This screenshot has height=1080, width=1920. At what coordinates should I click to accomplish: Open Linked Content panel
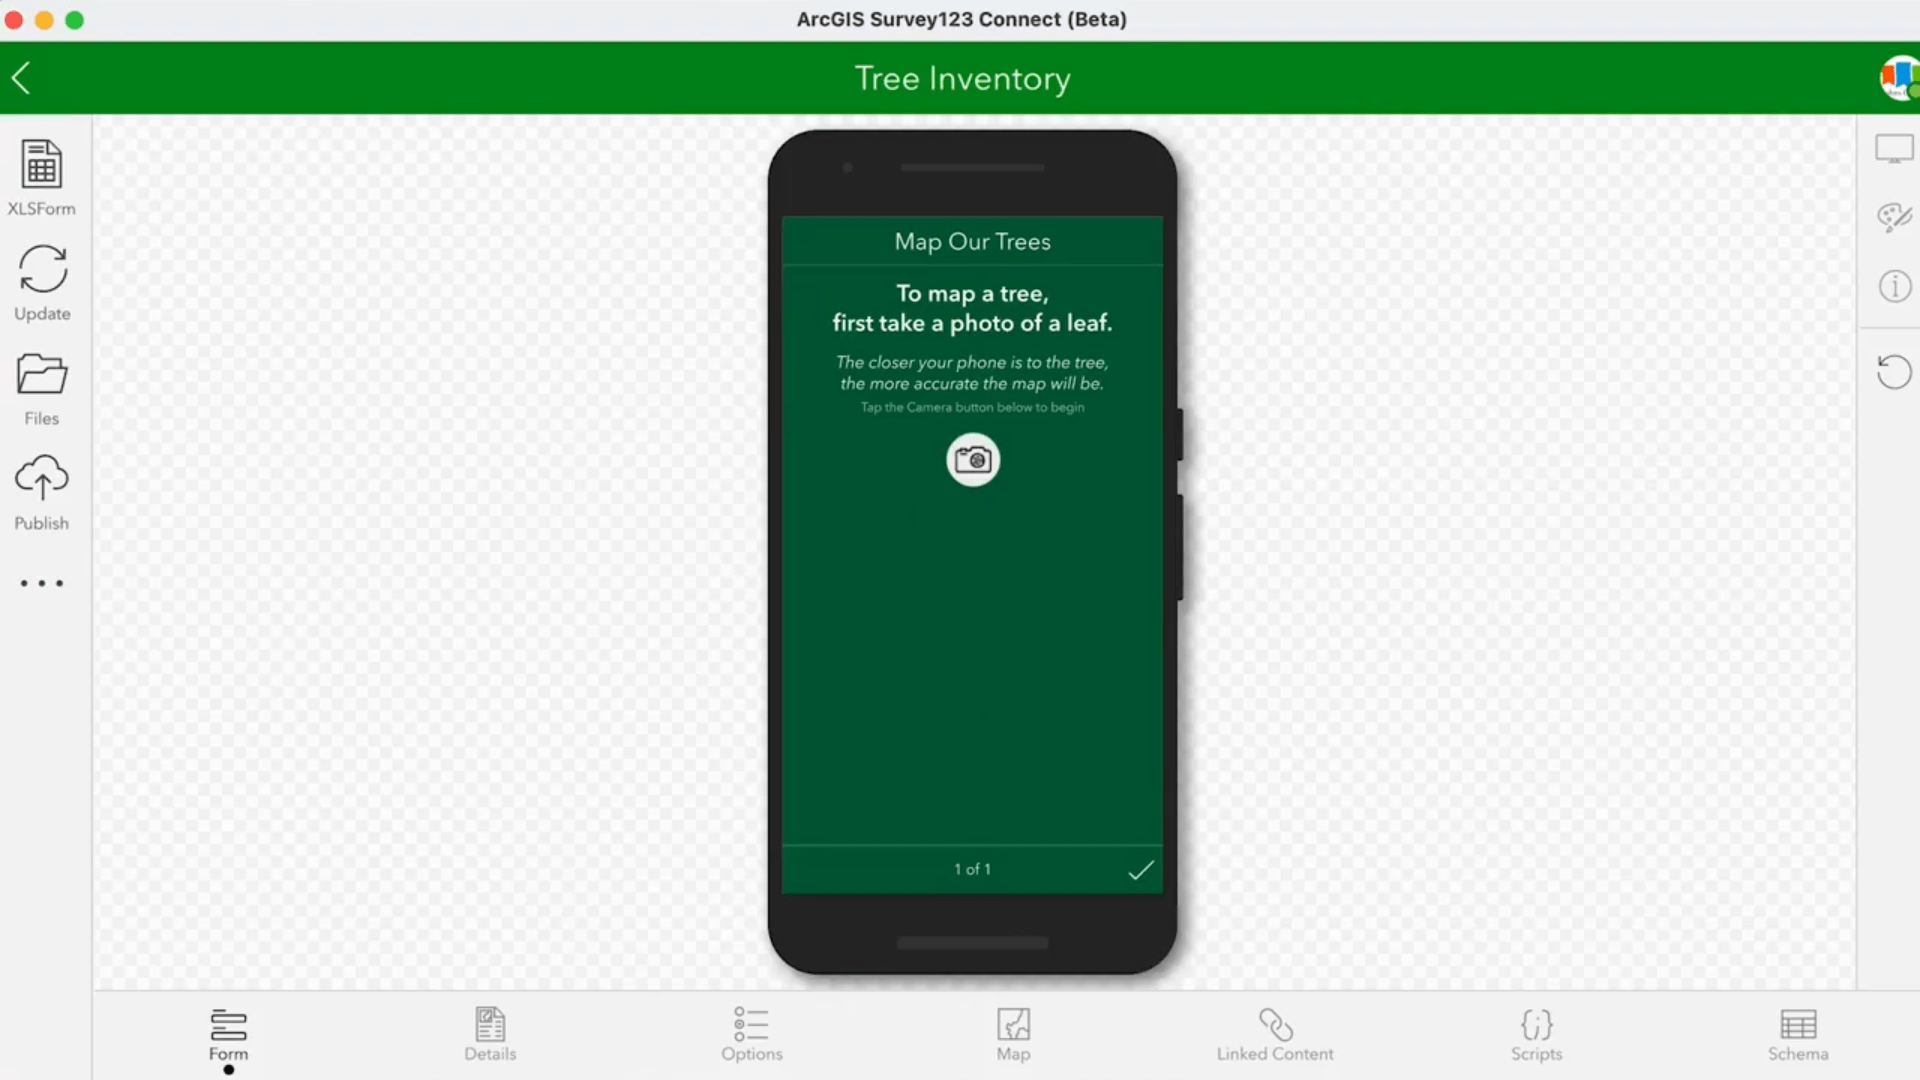pos(1275,1033)
